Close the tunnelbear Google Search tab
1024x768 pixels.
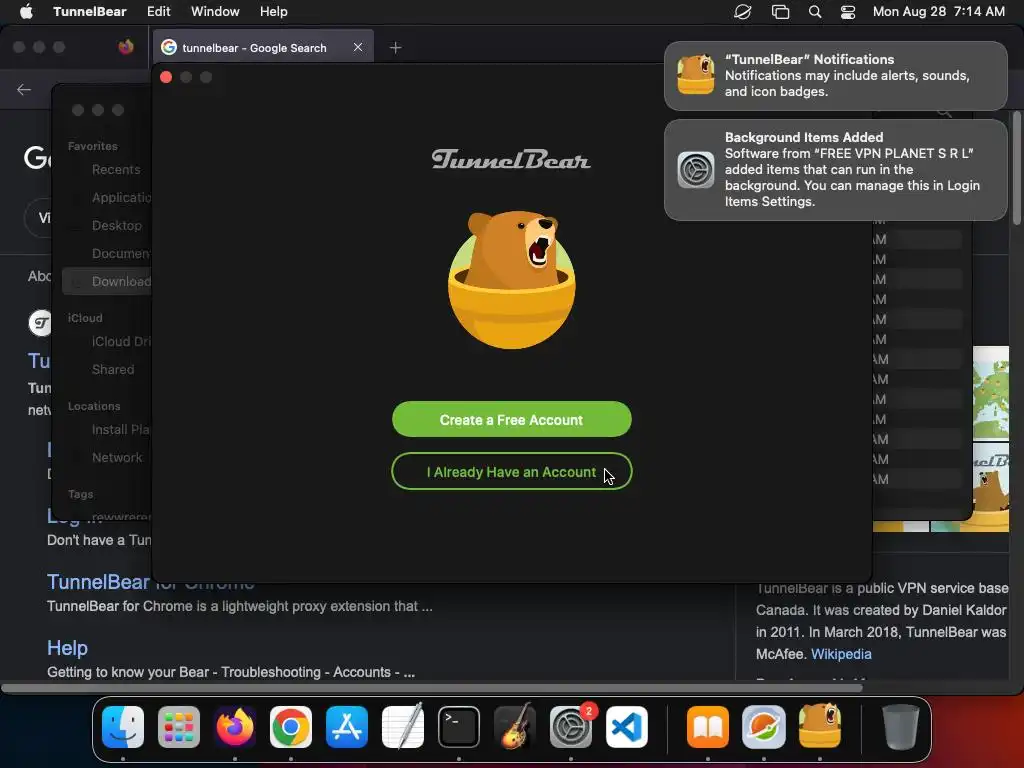tap(358, 47)
